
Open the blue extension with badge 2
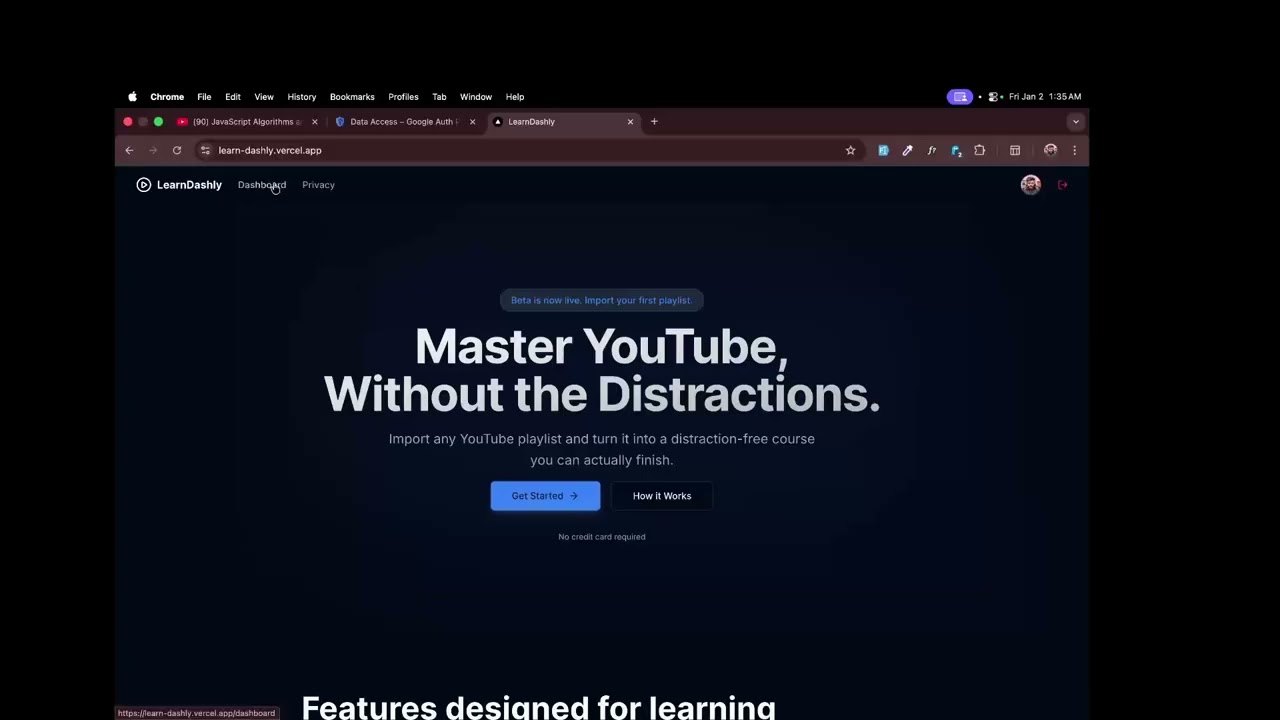[x=956, y=151]
